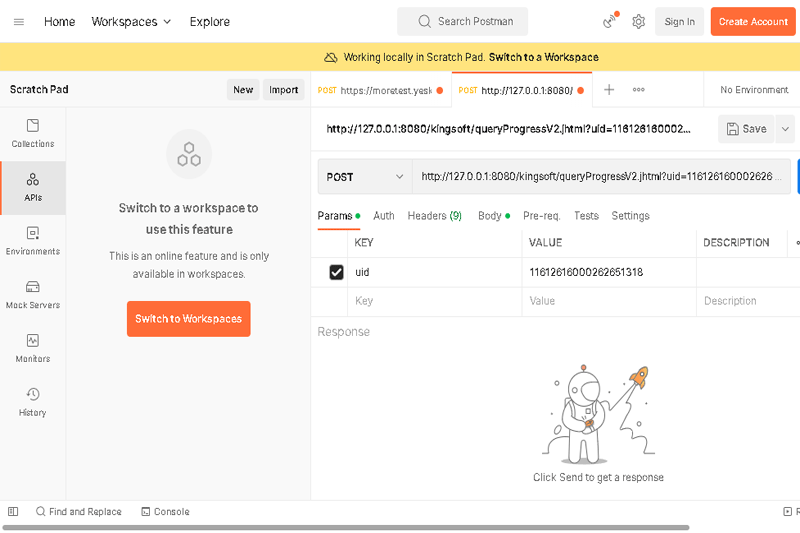Open the settings gear icon
This screenshot has height=533, width=800.
(638, 22)
